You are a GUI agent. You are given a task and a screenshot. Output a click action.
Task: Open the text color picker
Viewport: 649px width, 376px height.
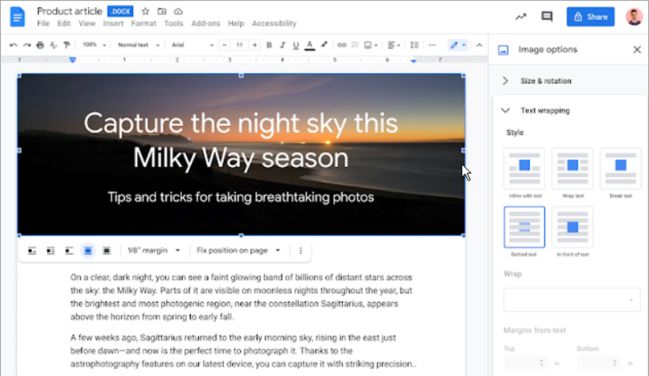pos(310,45)
